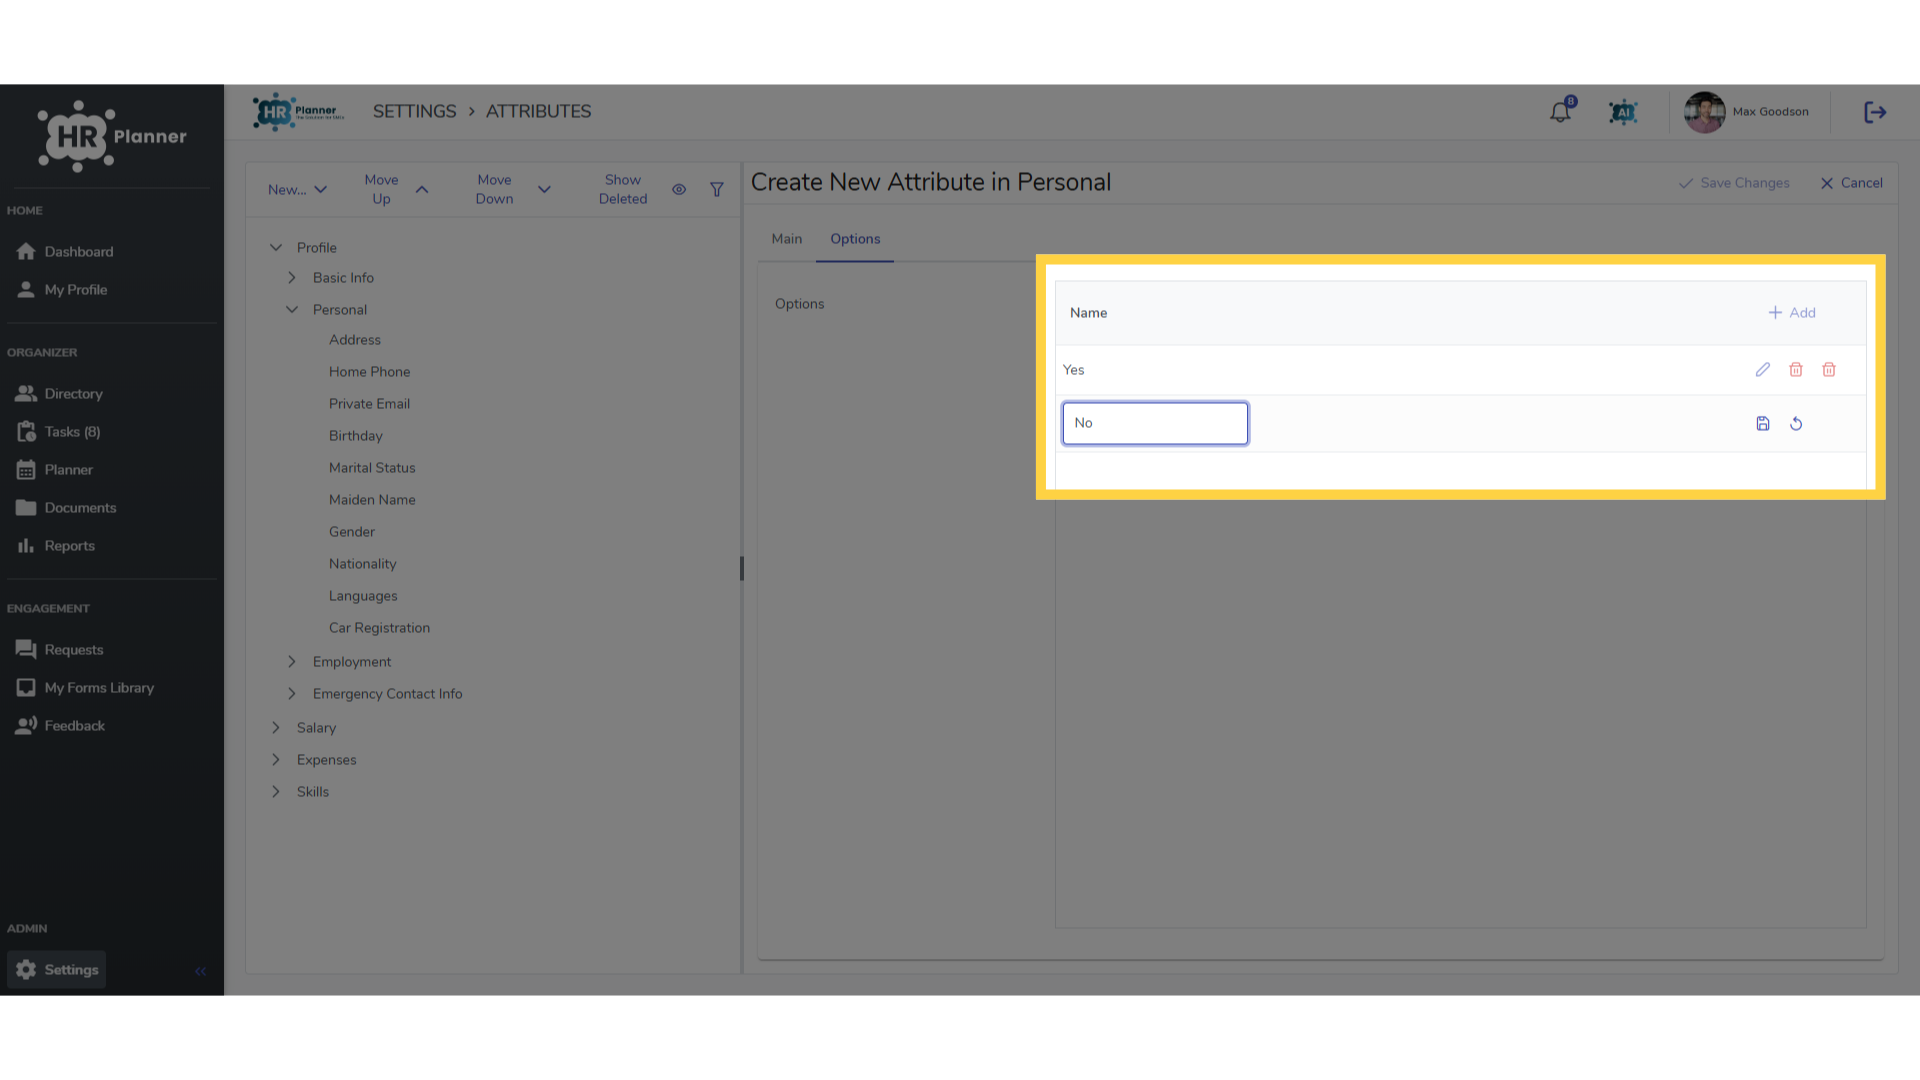
Task: Open Planner in sidebar
Action: pyautogui.click(x=55, y=470)
